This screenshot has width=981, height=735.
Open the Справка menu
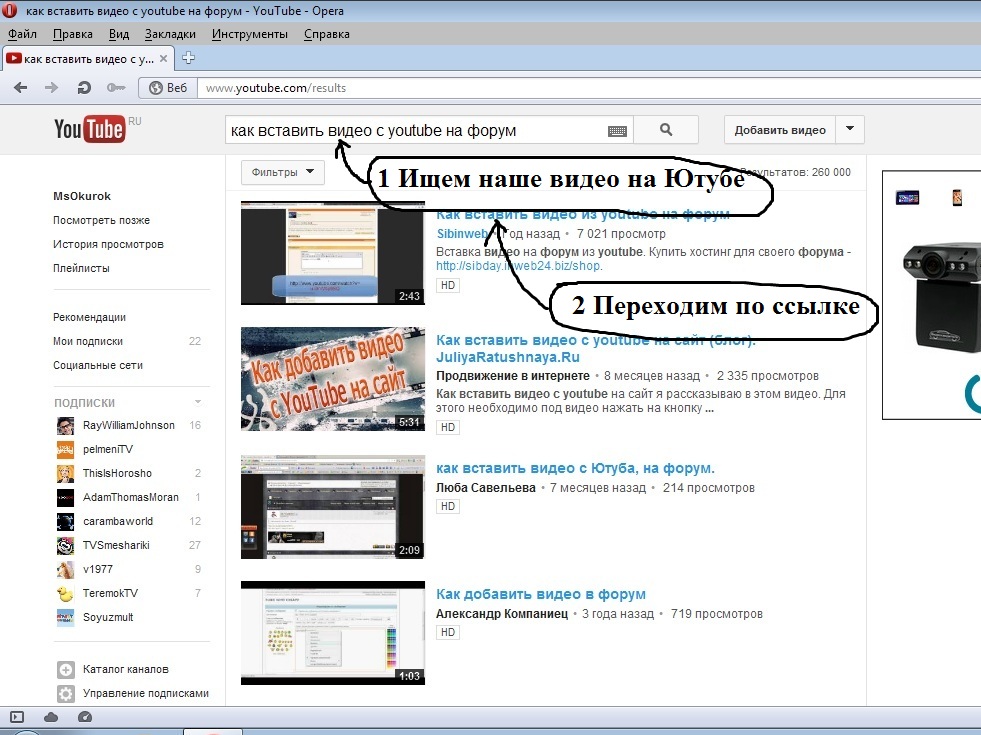coord(327,34)
